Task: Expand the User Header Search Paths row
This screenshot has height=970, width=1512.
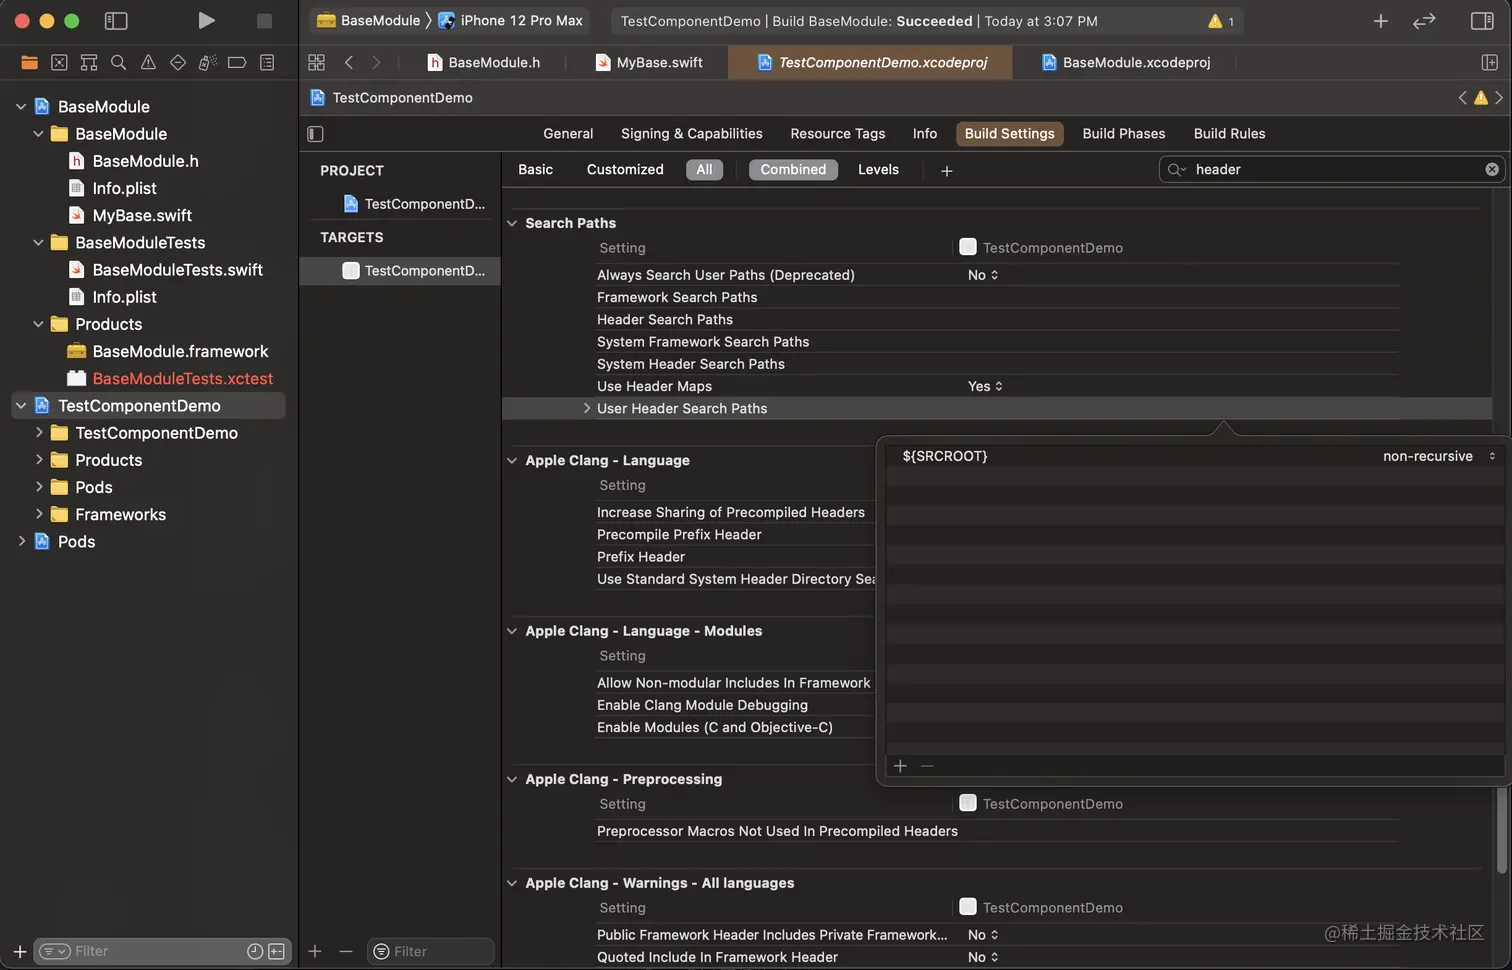Action: [586, 408]
